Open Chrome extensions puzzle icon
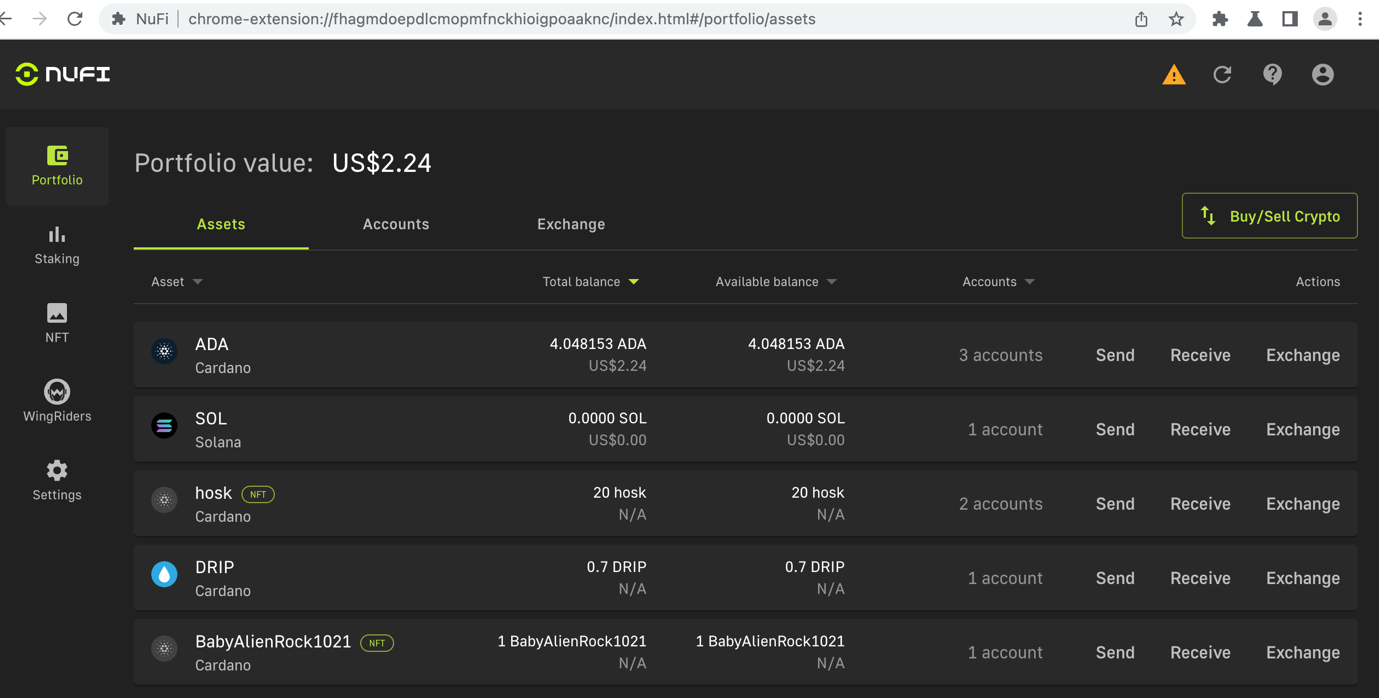The height and width of the screenshot is (698, 1379). [x=1220, y=19]
